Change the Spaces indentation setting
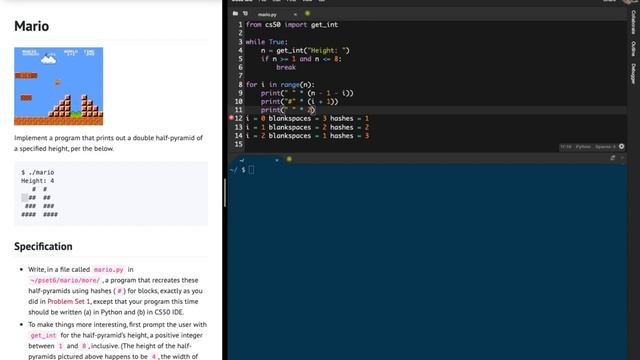640x360 pixels. pos(605,147)
